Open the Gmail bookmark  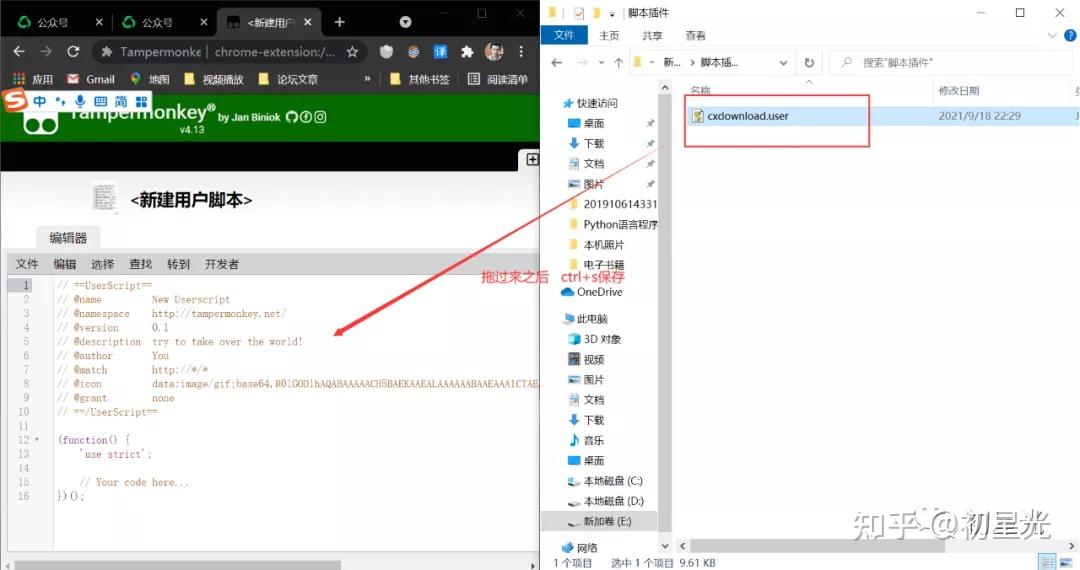click(91, 79)
